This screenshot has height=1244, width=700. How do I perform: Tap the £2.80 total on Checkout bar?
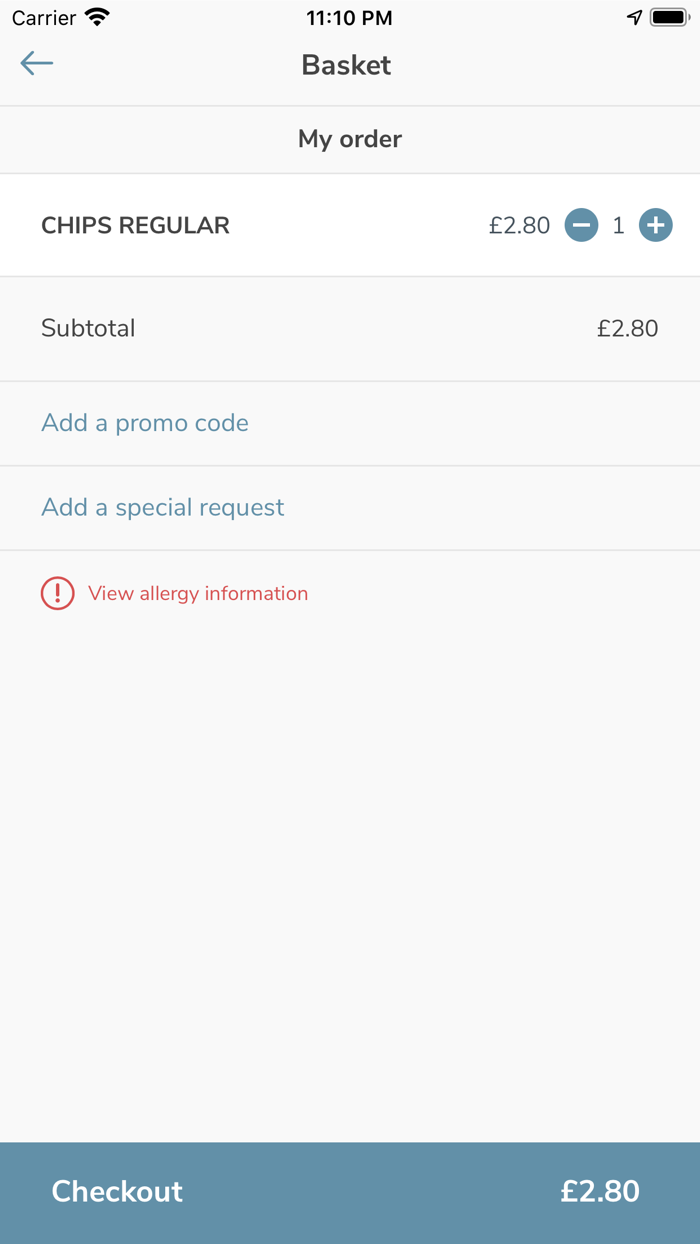click(x=600, y=1191)
